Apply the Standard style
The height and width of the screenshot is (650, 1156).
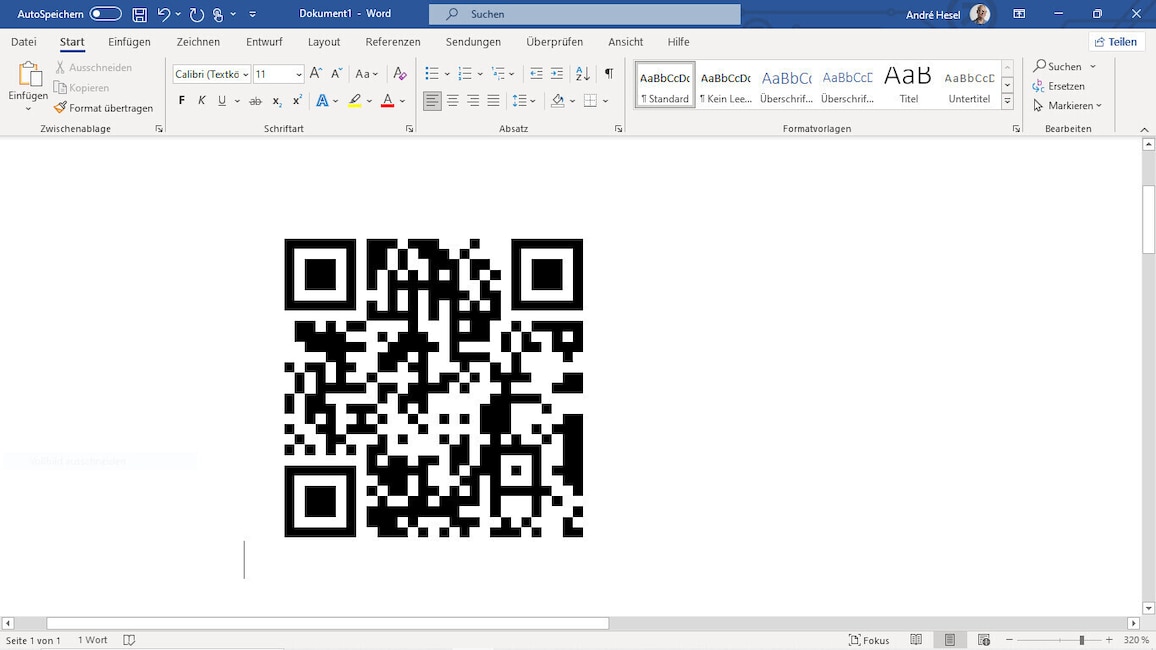(x=665, y=85)
